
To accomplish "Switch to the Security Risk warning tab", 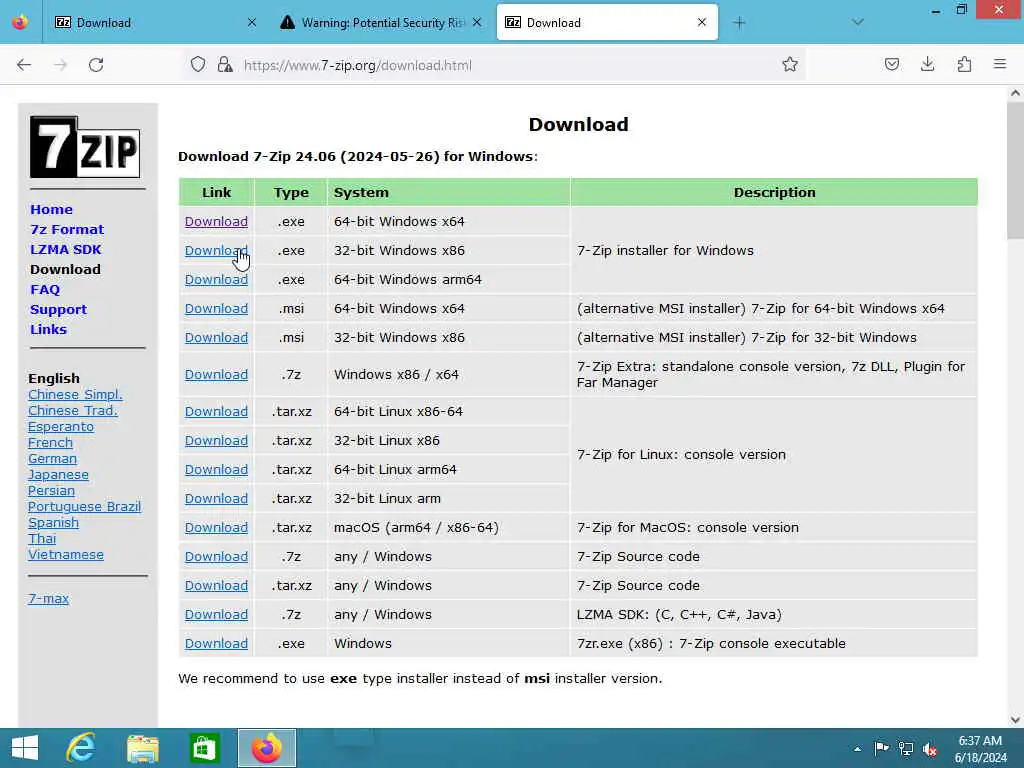I will pyautogui.click(x=381, y=22).
